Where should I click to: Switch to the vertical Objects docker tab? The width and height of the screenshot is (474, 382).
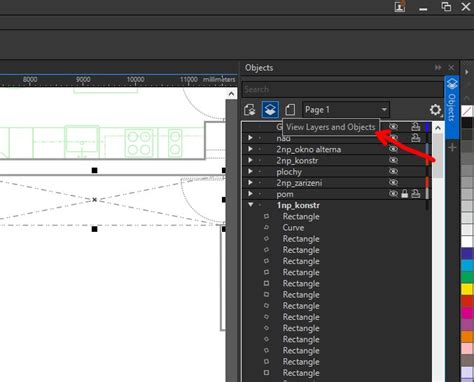452,107
